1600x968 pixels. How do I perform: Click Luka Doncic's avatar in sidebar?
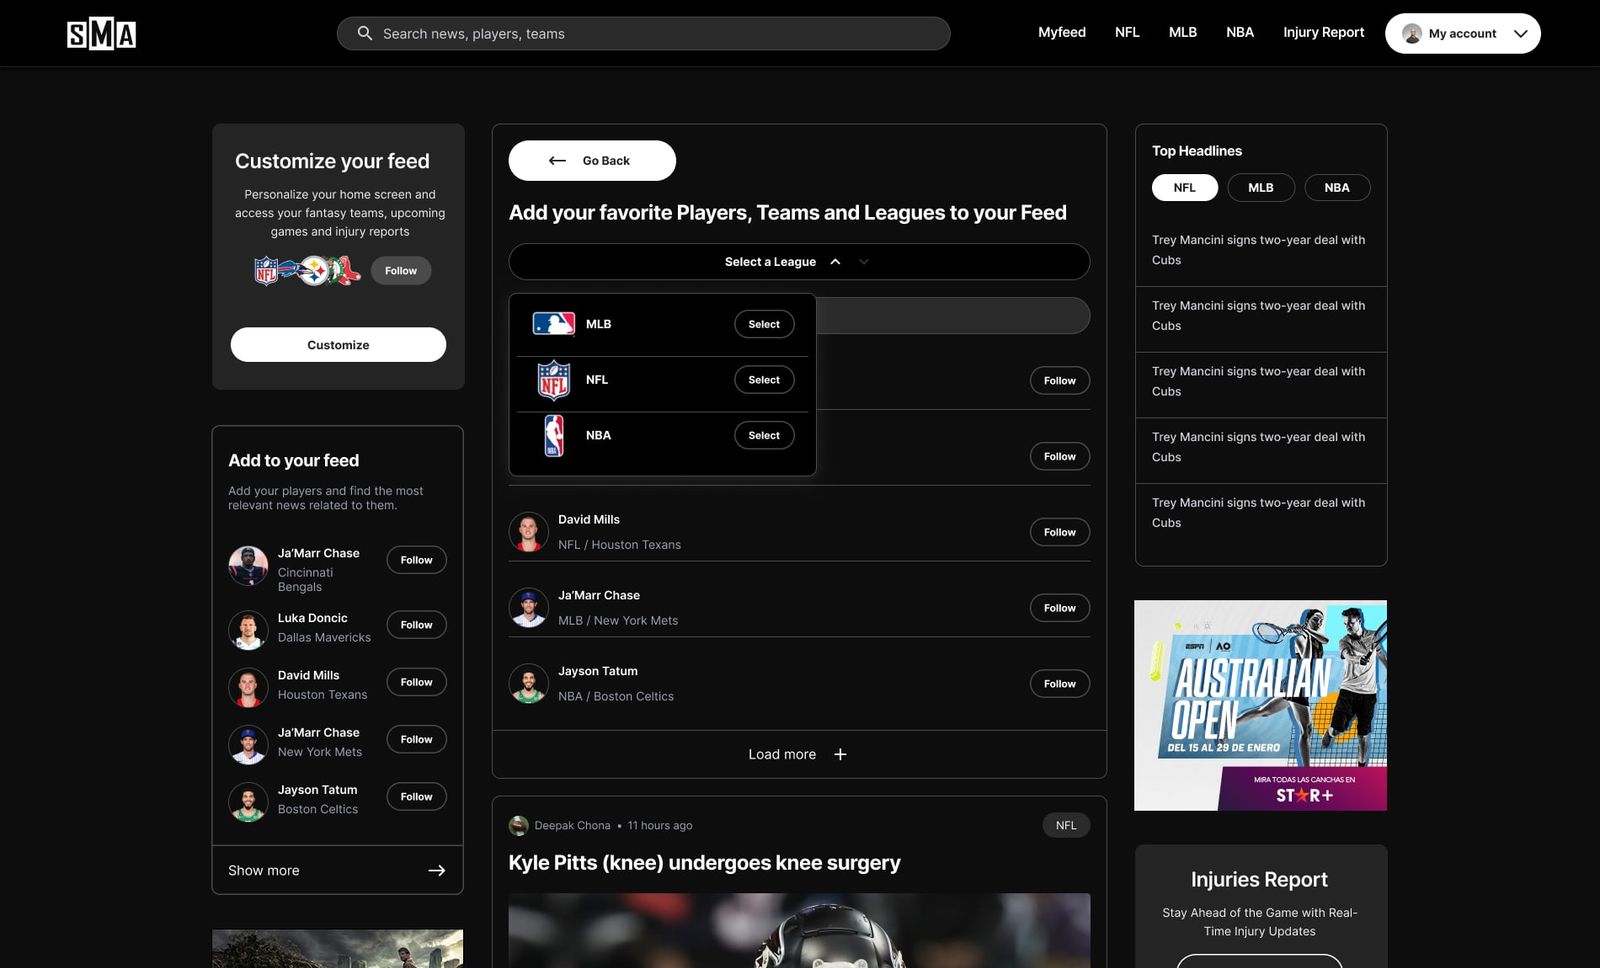coord(248,630)
